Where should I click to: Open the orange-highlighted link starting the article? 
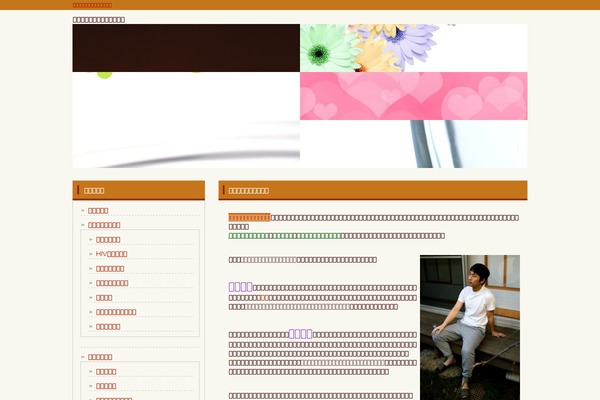249,218
